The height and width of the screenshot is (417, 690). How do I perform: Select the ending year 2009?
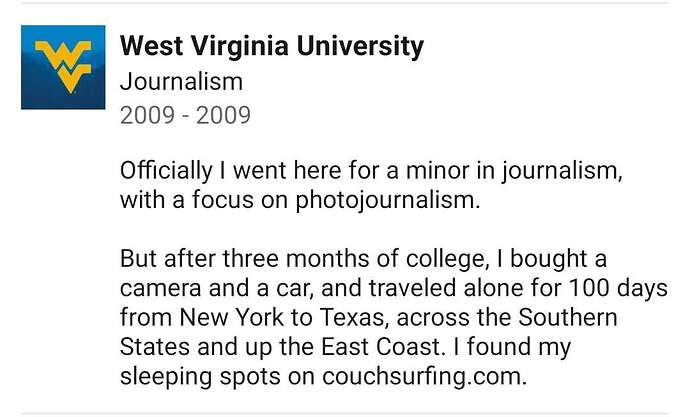click(224, 115)
